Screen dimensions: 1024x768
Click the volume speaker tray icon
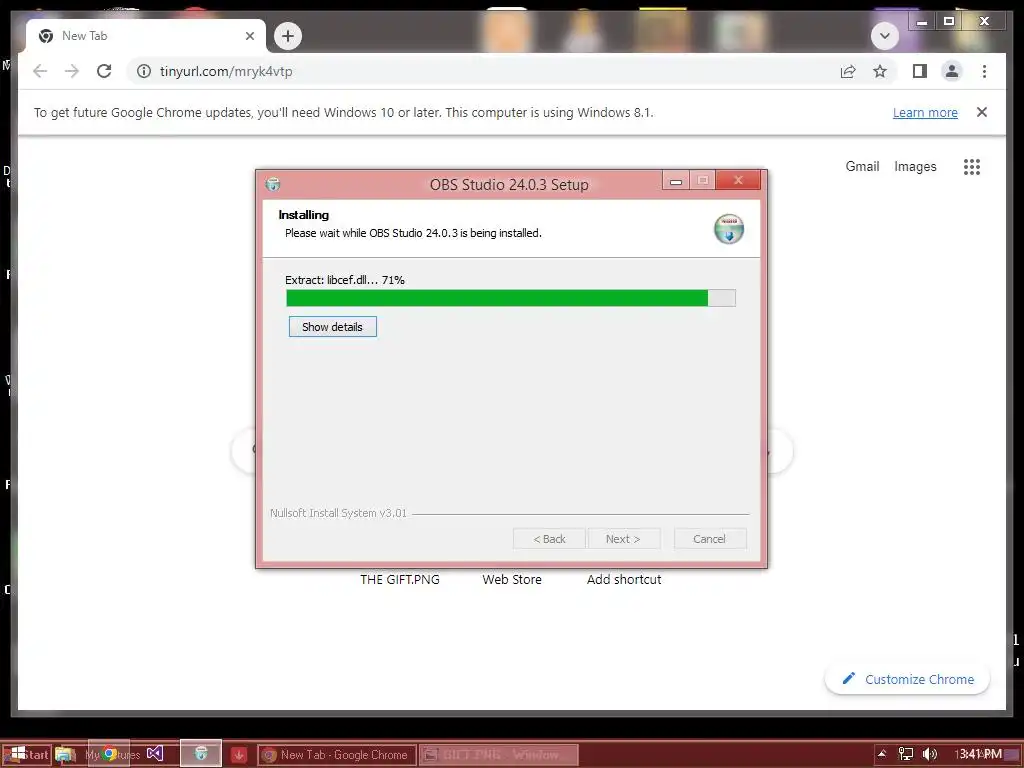(x=930, y=754)
